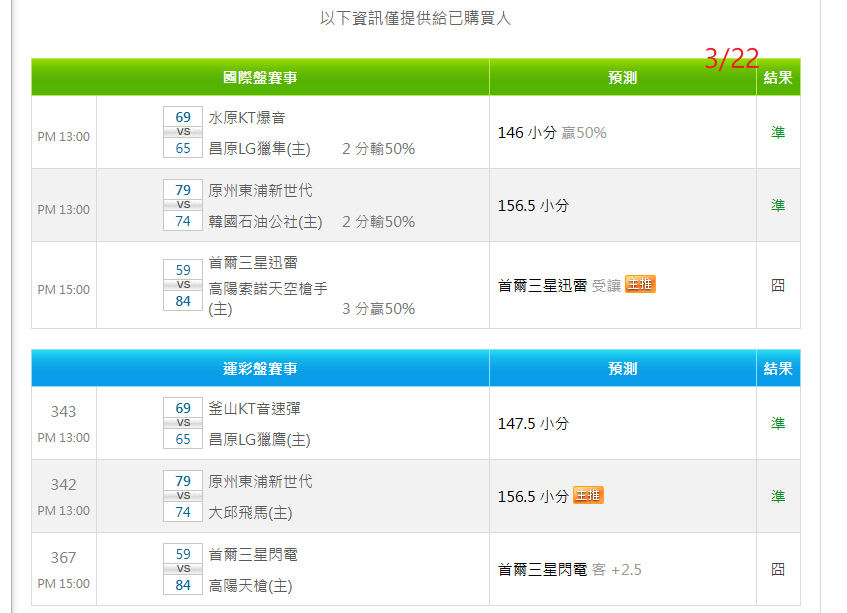Select team name 昌原LG獵鷹(主)

259,440
